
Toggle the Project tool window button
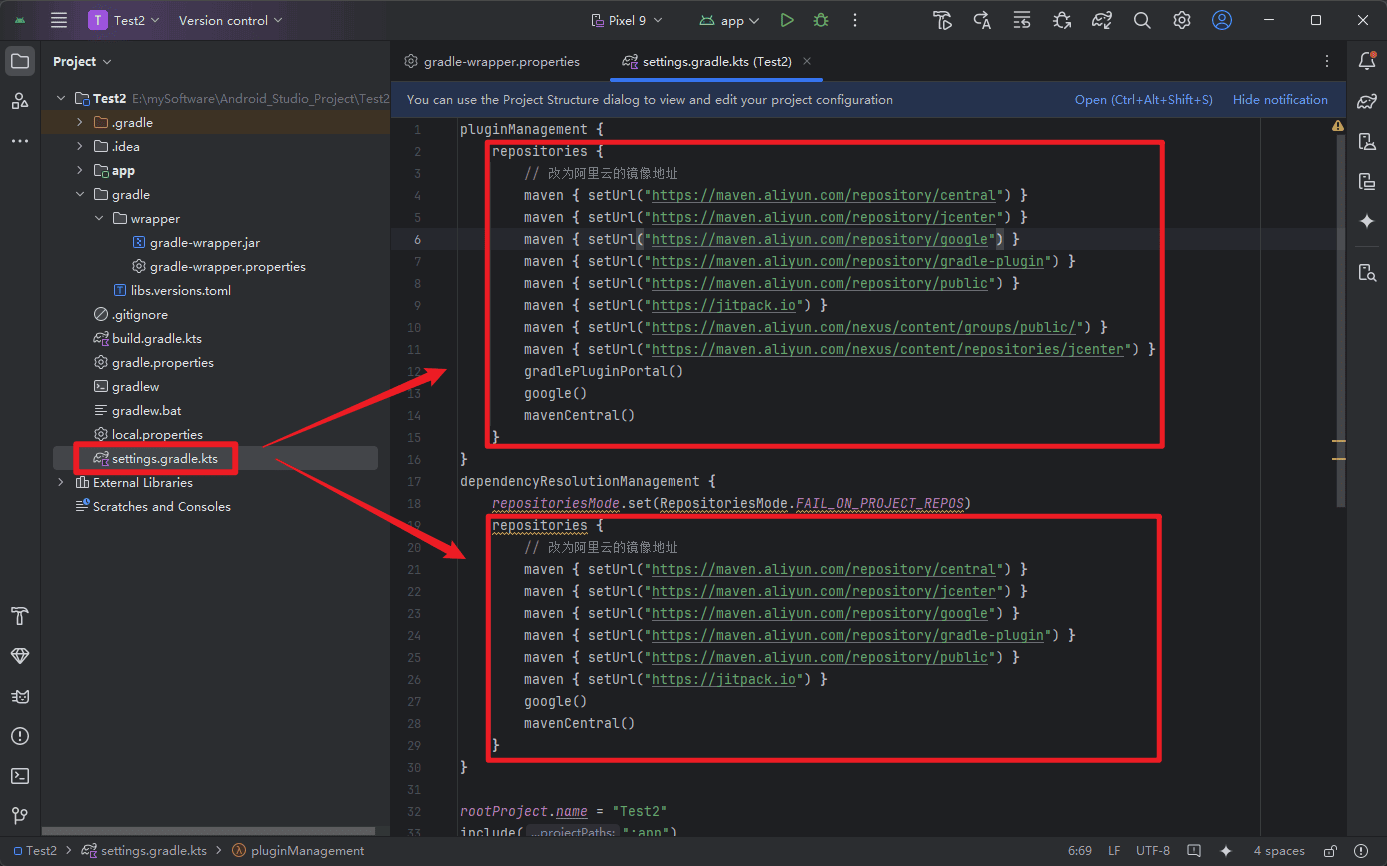20,61
